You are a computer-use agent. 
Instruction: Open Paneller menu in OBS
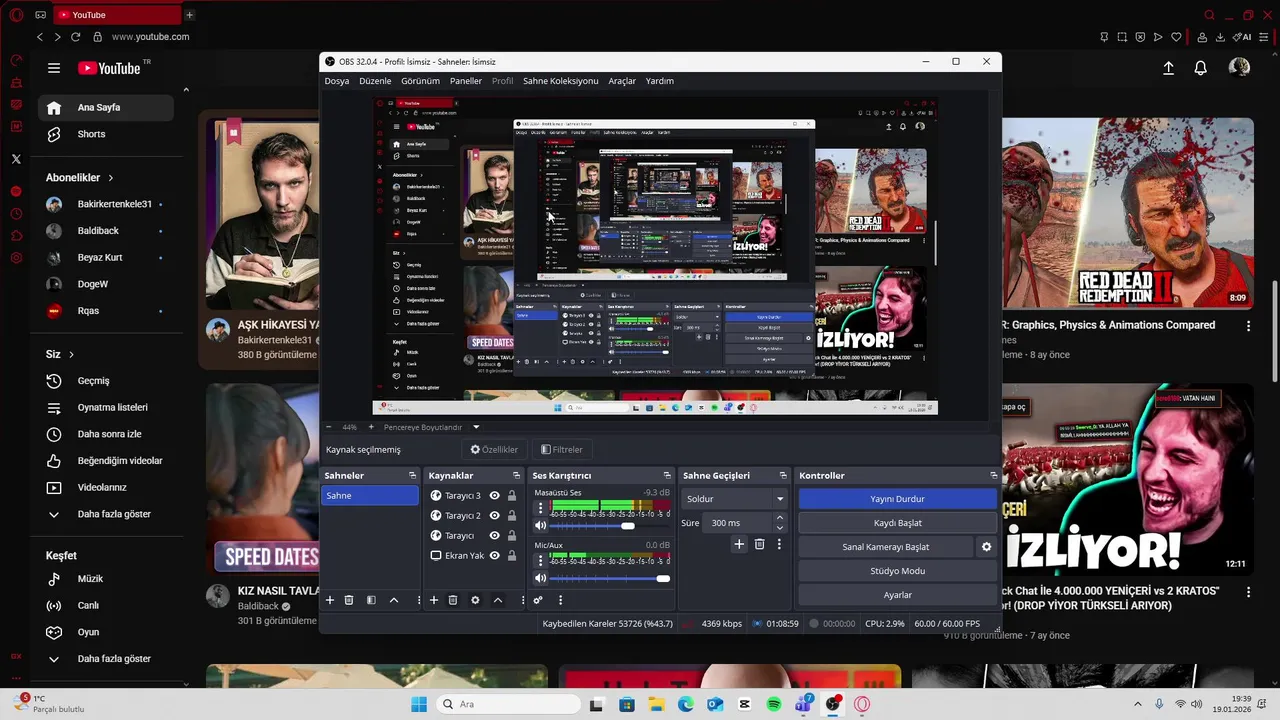pyautogui.click(x=466, y=81)
